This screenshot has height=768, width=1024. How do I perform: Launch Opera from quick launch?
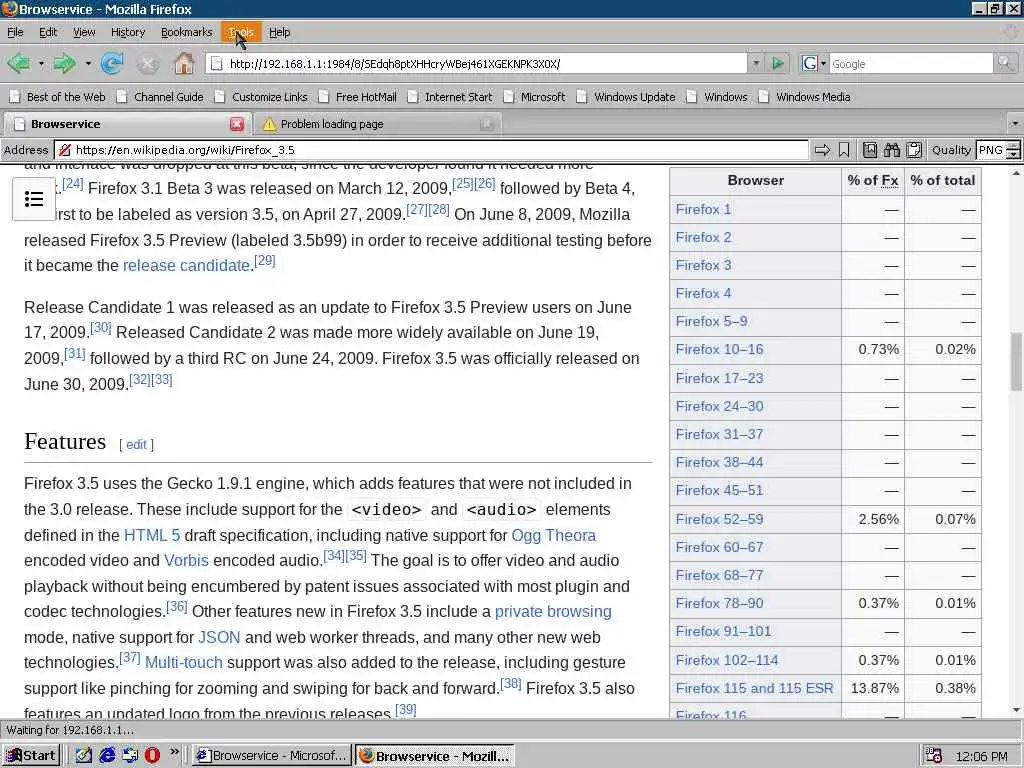pyautogui.click(x=152, y=755)
